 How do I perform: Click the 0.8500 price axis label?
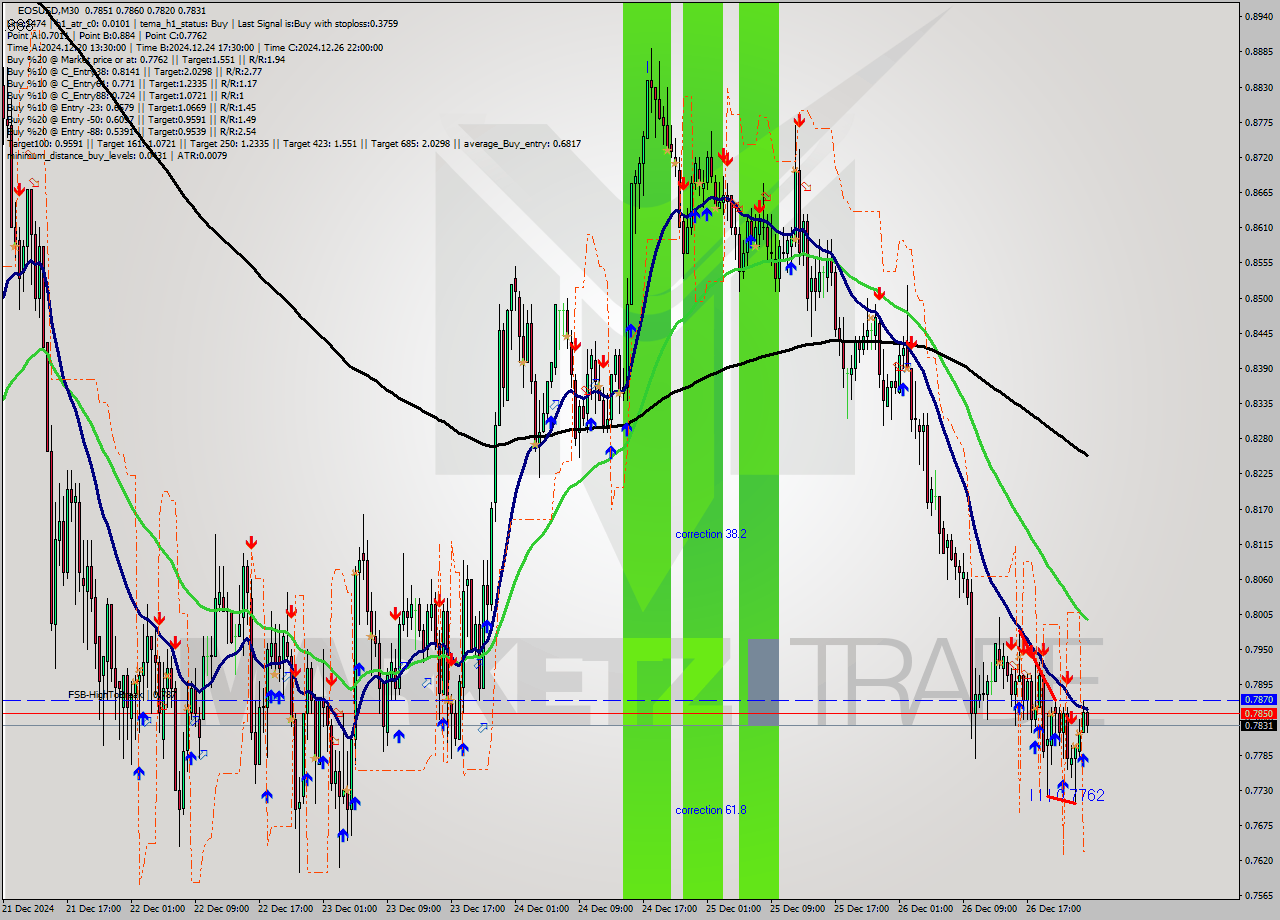click(x=1258, y=298)
